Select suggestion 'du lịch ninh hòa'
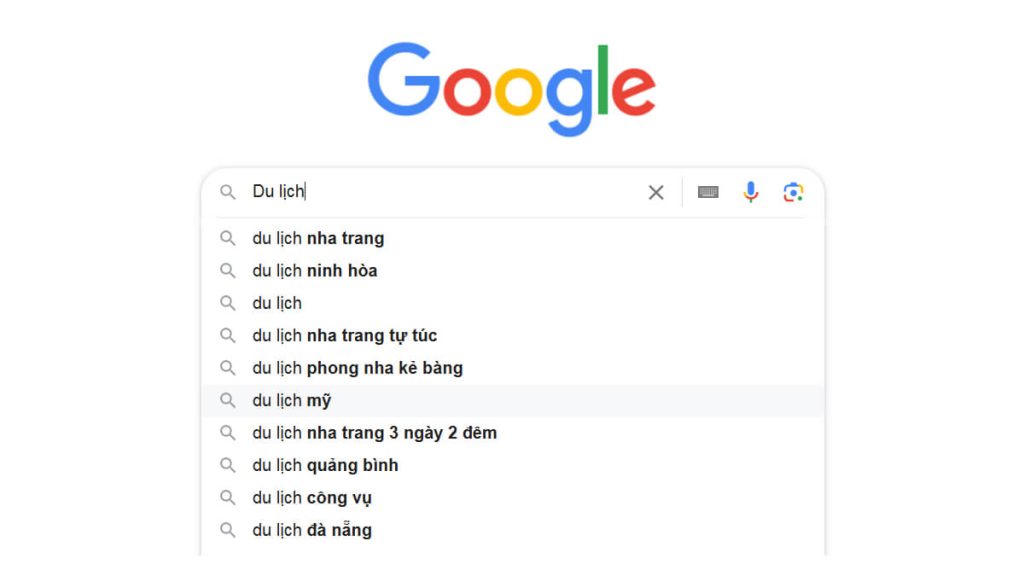The height and width of the screenshot is (576, 1024). [314, 270]
